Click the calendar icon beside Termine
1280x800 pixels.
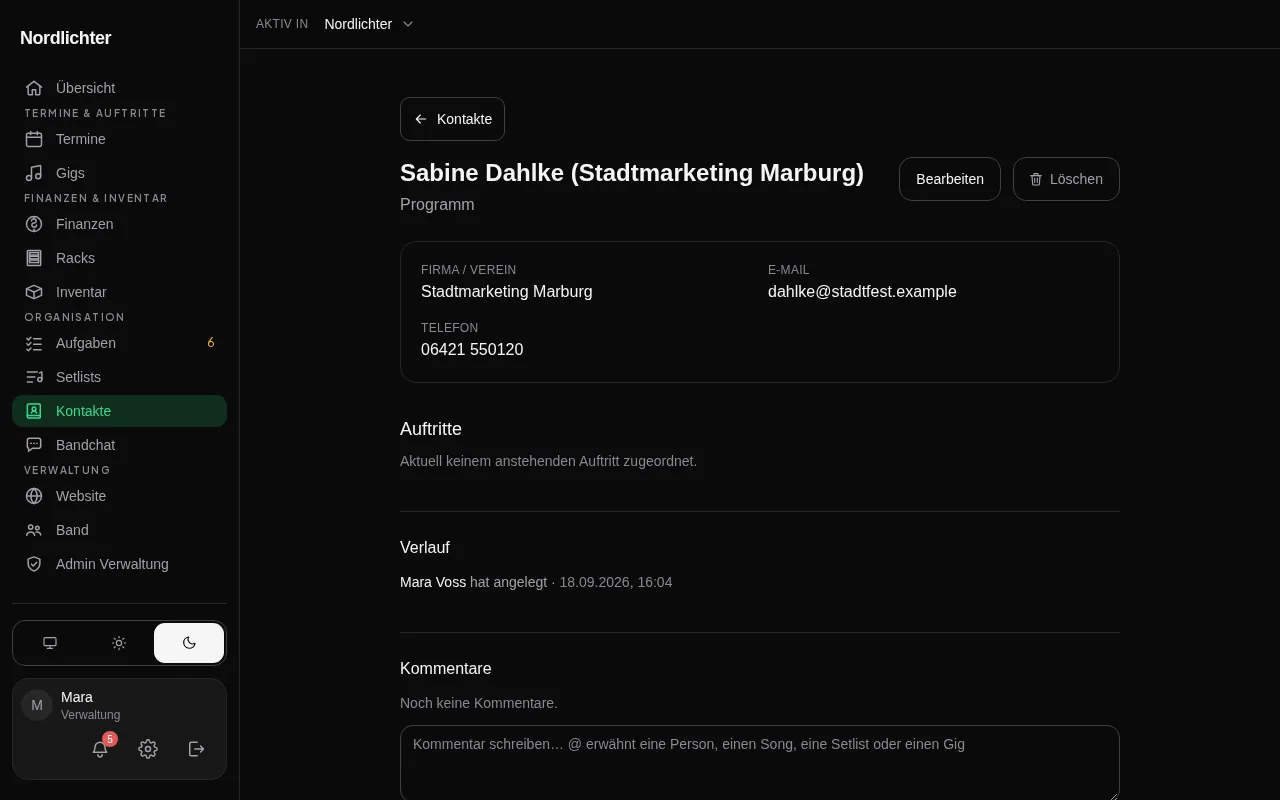pyautogui.click(x=34, y=139)
